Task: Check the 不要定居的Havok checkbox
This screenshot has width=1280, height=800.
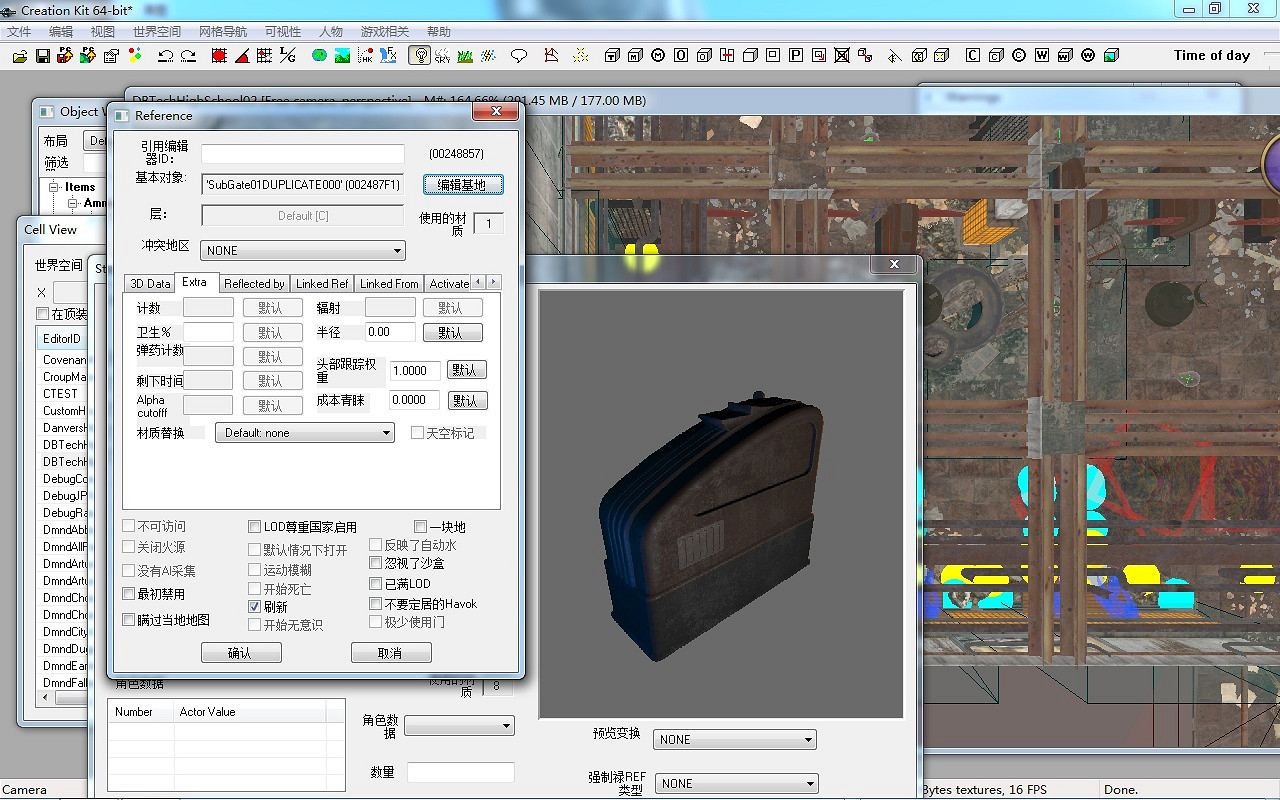Action: click(376, 604)
